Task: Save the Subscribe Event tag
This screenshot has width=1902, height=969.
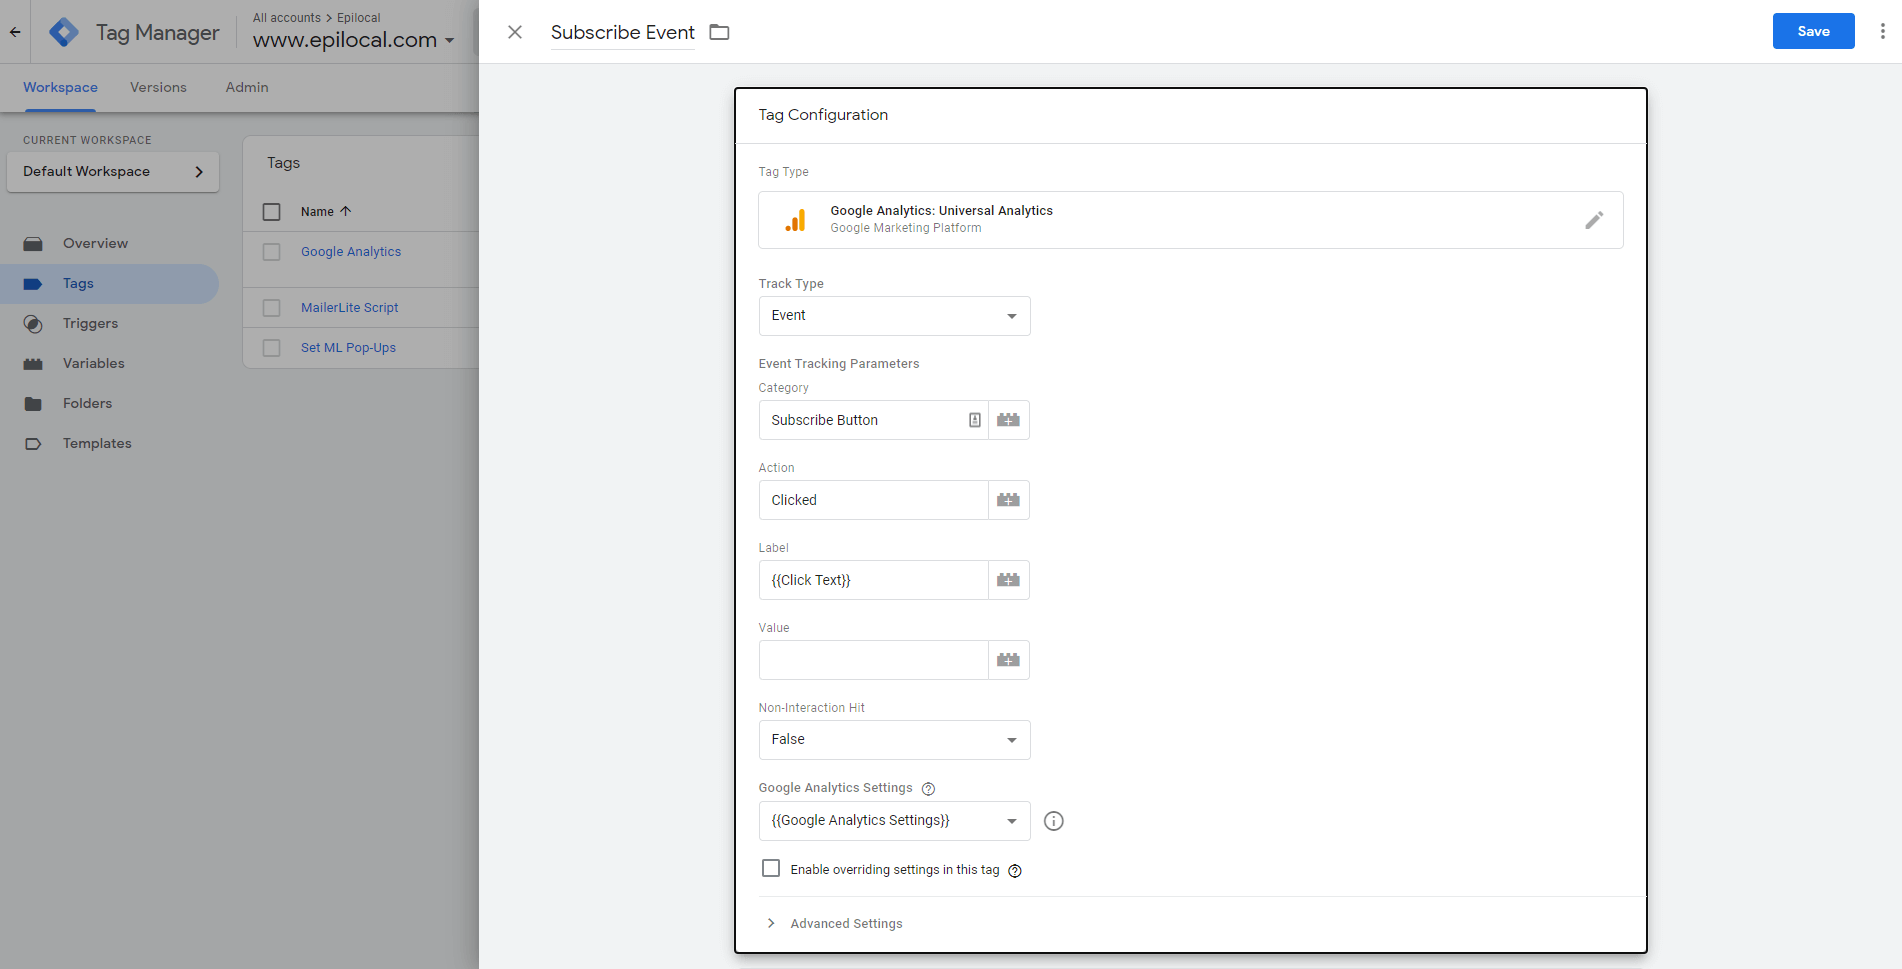Action: pyautogui.click(x=1813, y=31)
